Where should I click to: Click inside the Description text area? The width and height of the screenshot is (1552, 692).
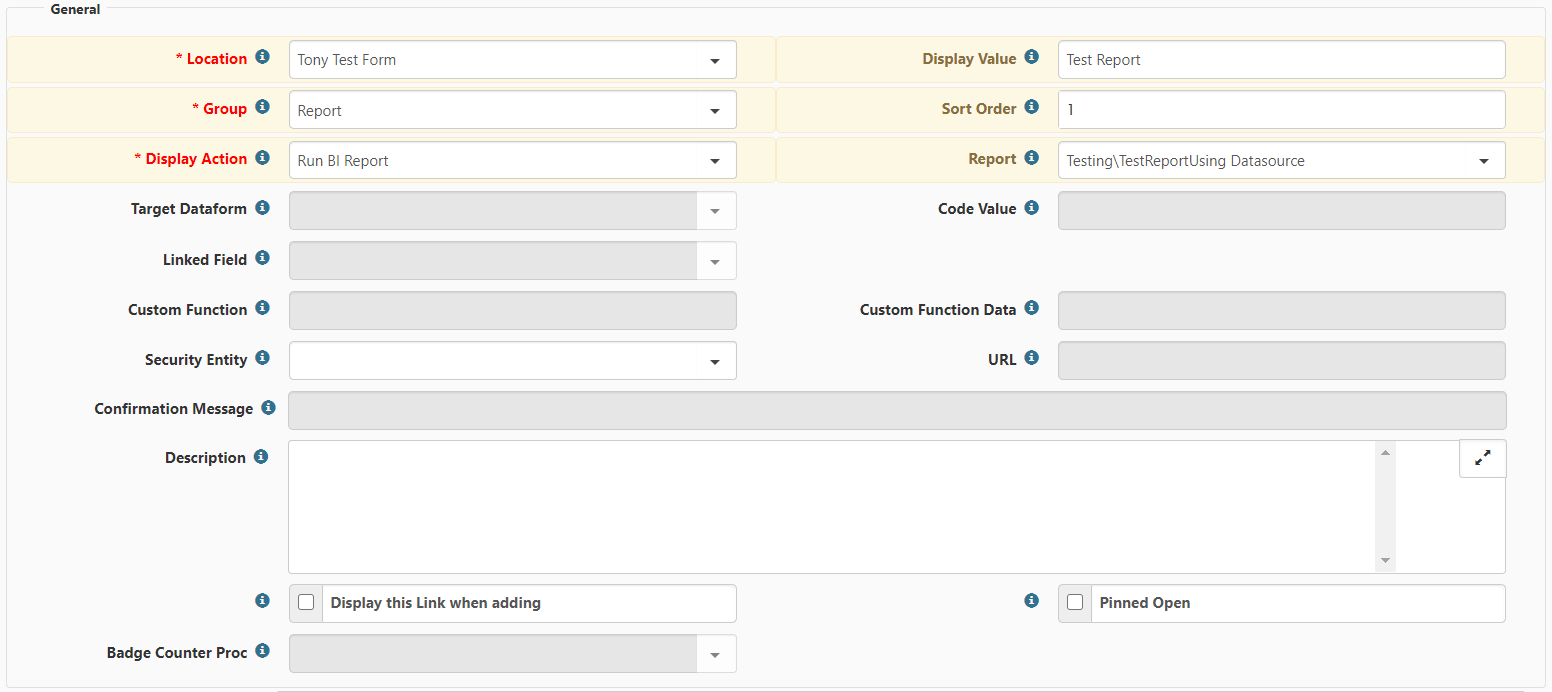[x=830, y=506]
